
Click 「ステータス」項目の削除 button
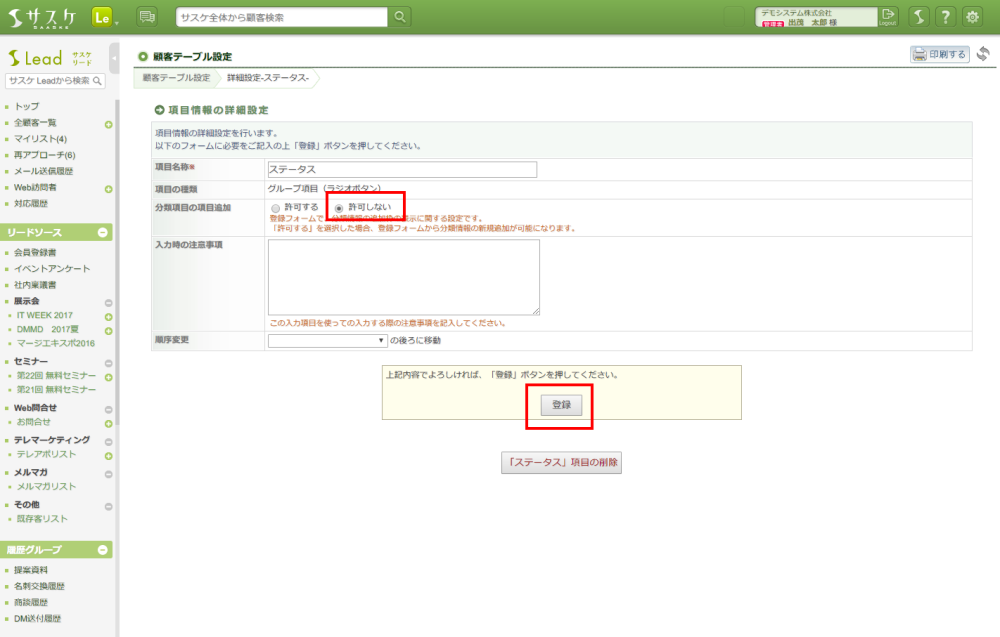(x=561, y=462)
